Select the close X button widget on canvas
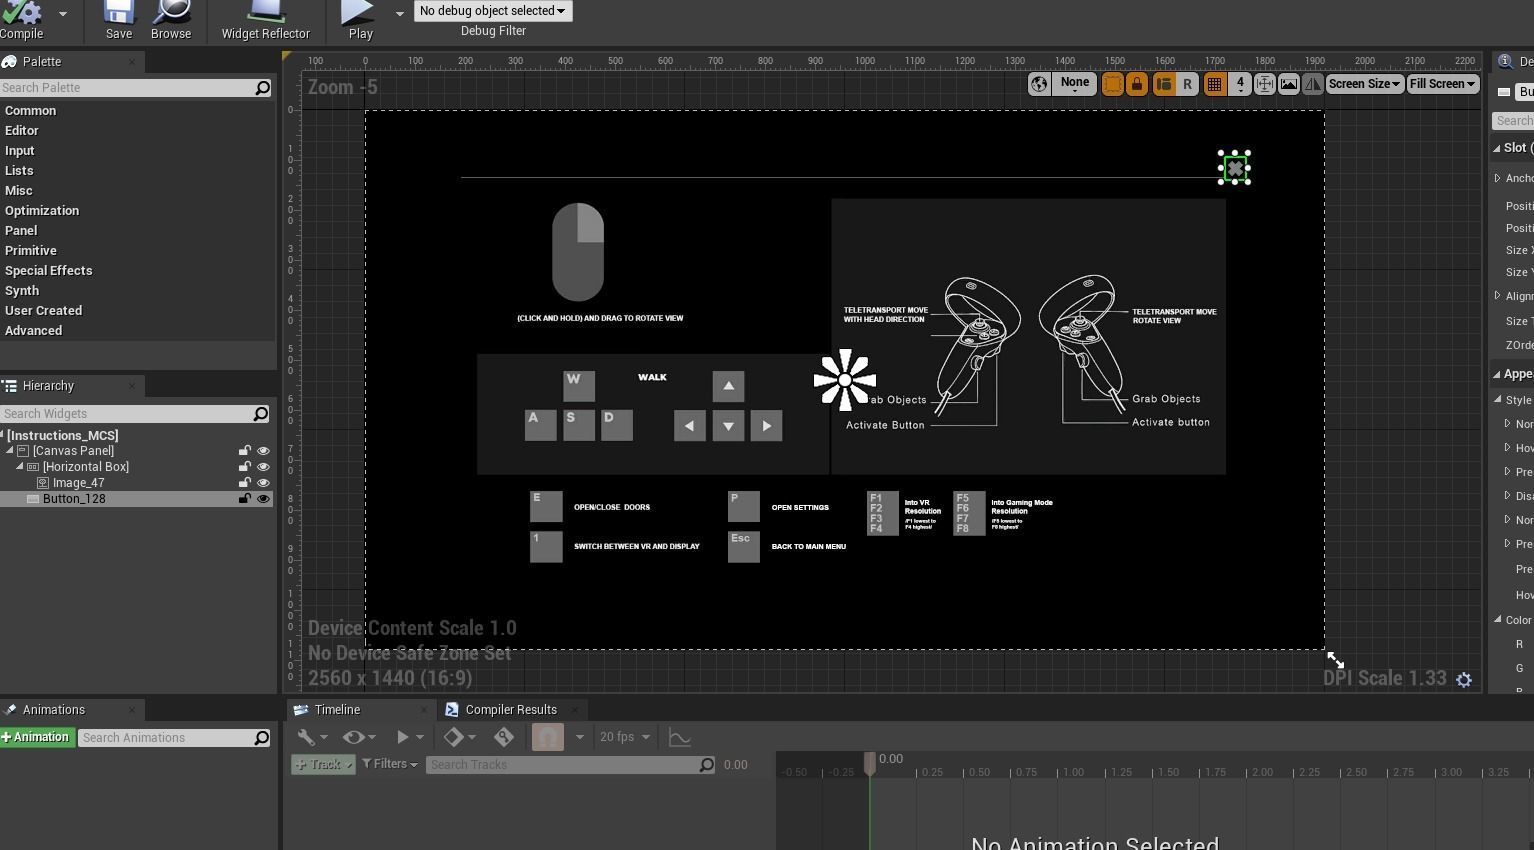Viewport: 1534px width, 850px height. coord(1235,169)
